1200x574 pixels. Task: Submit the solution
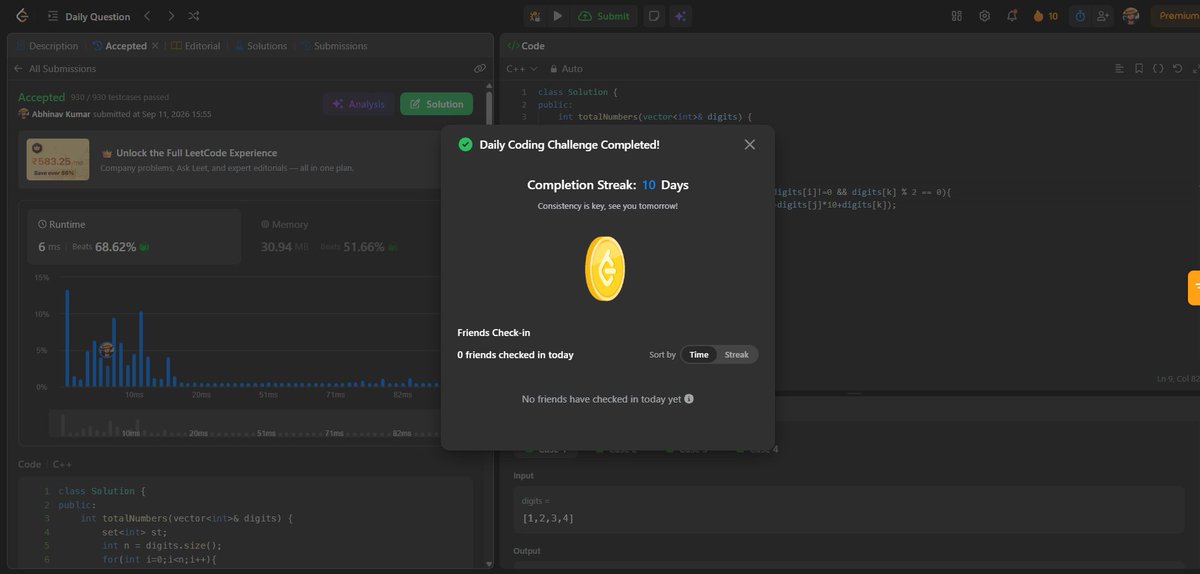[606, 16]
